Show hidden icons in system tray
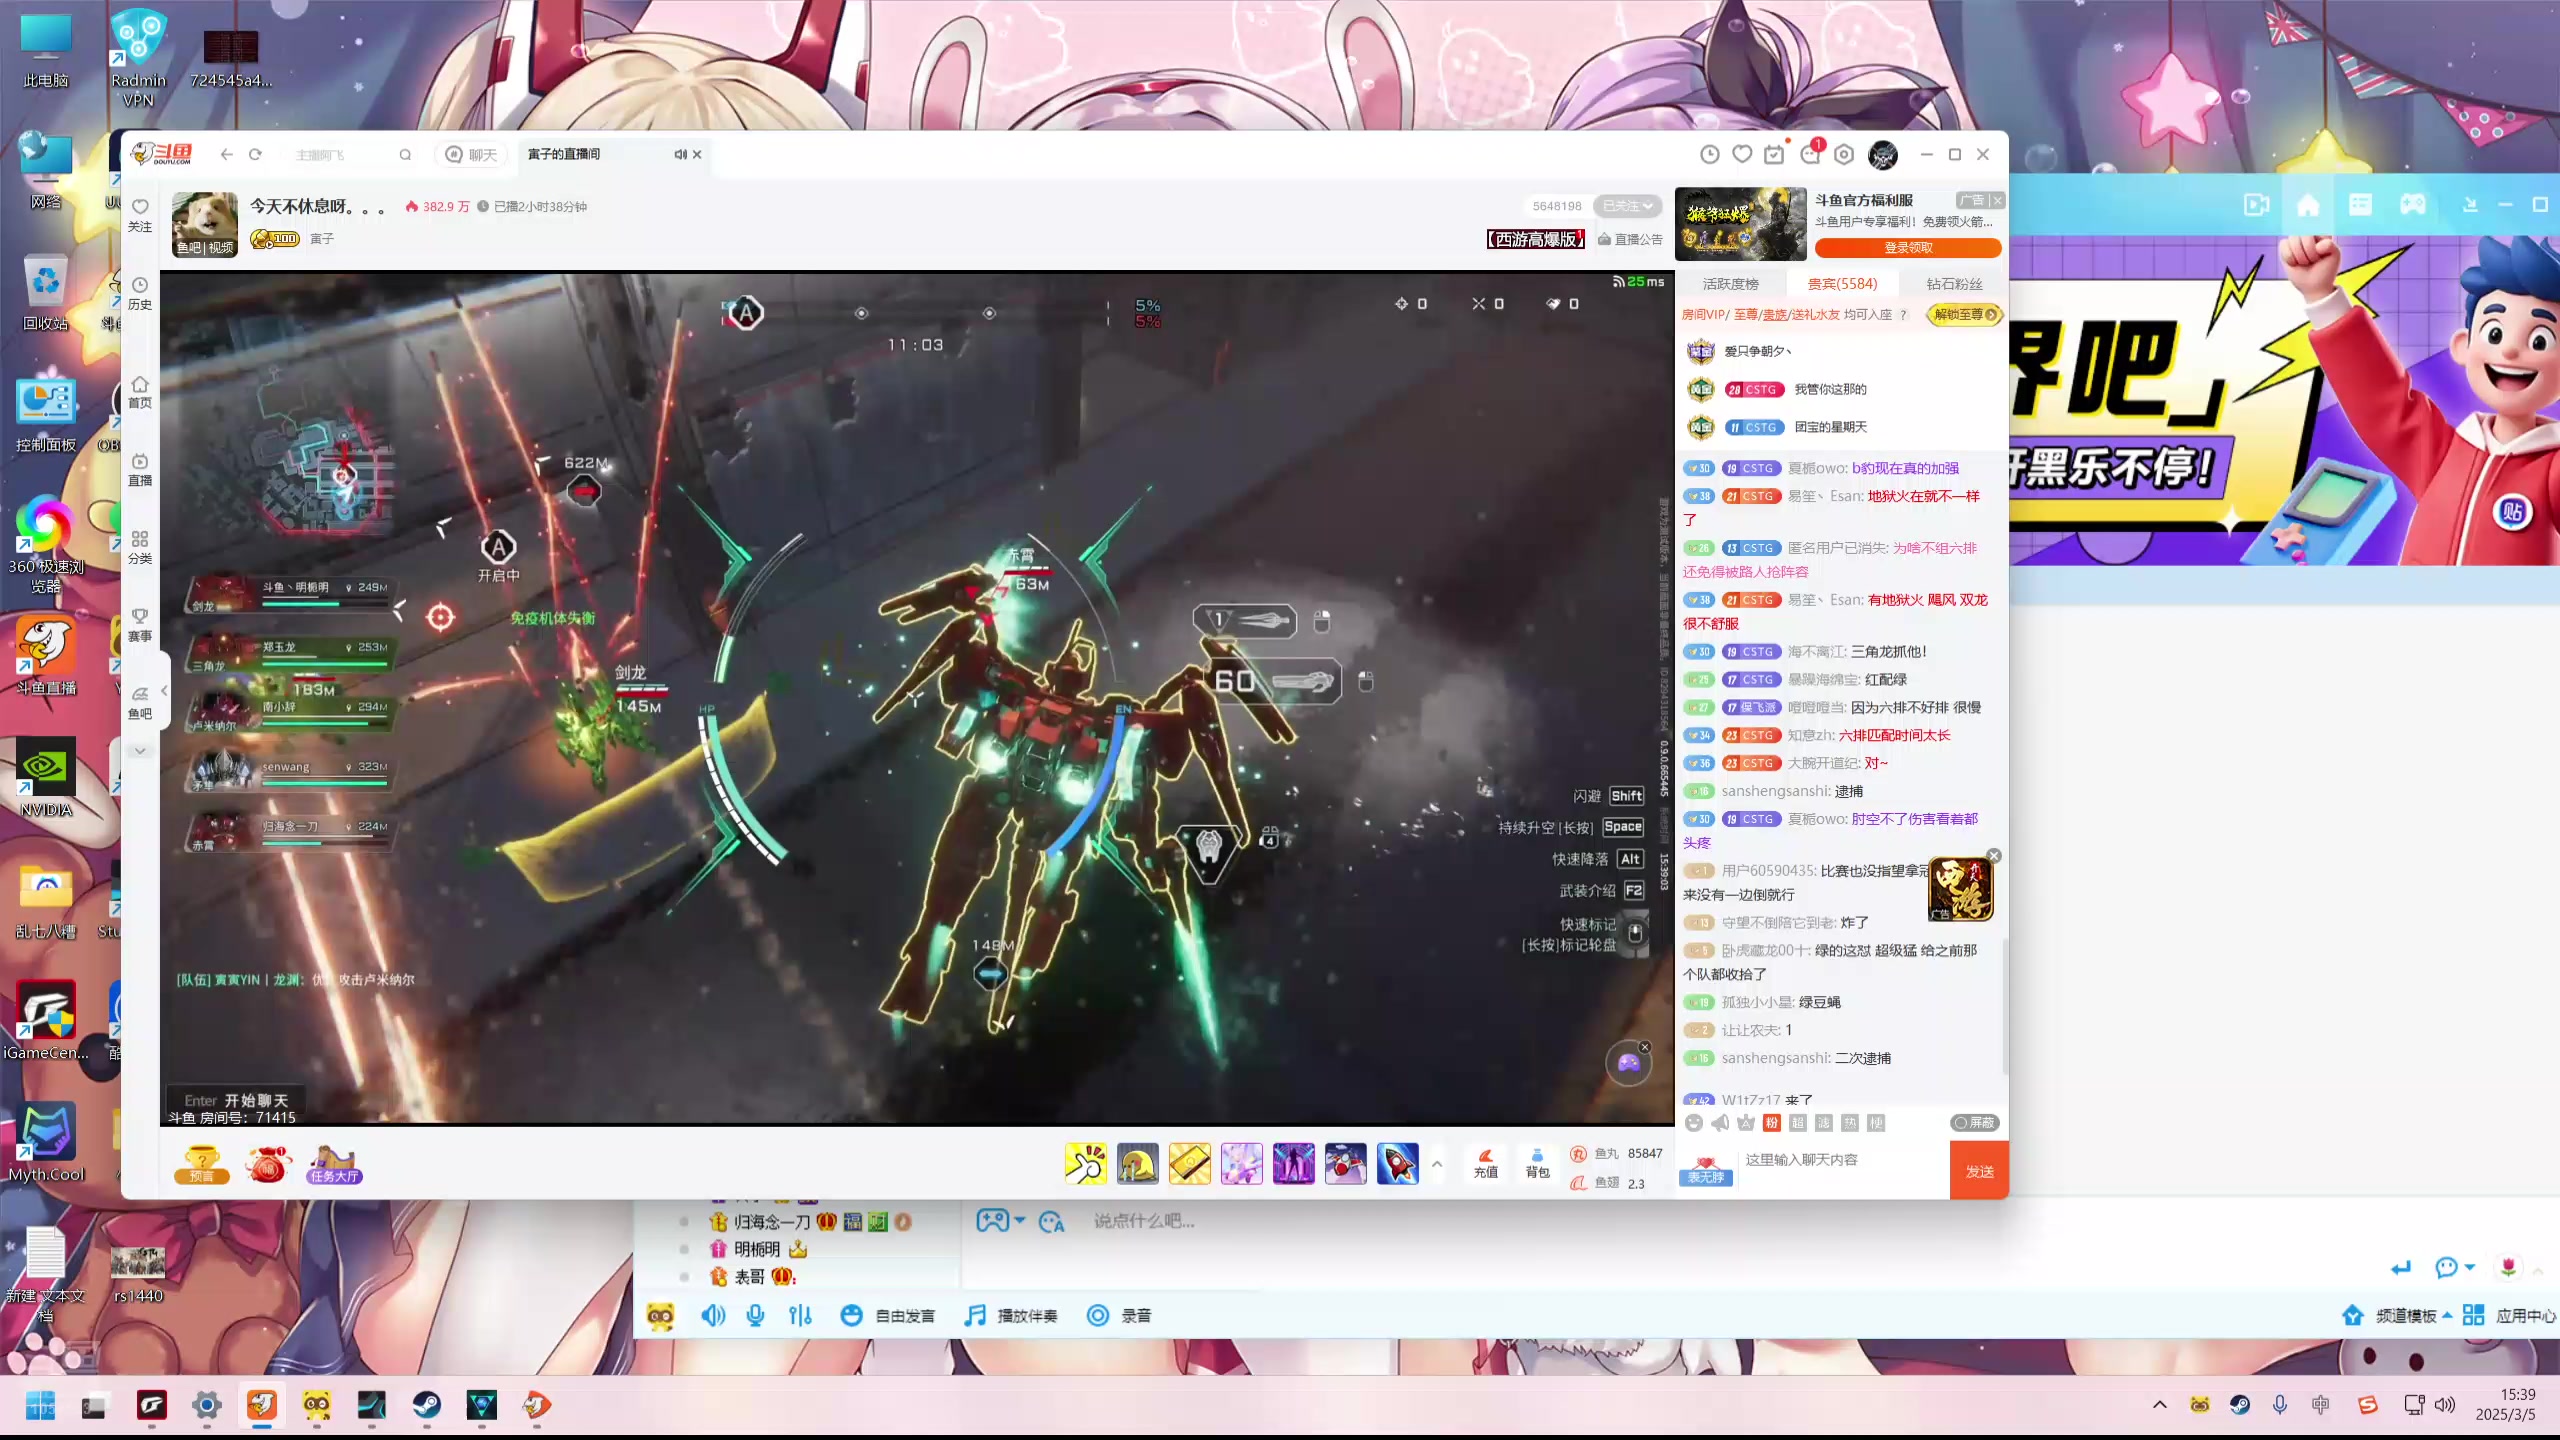2560x1440 pixels. click(x=2160, y=1404)
